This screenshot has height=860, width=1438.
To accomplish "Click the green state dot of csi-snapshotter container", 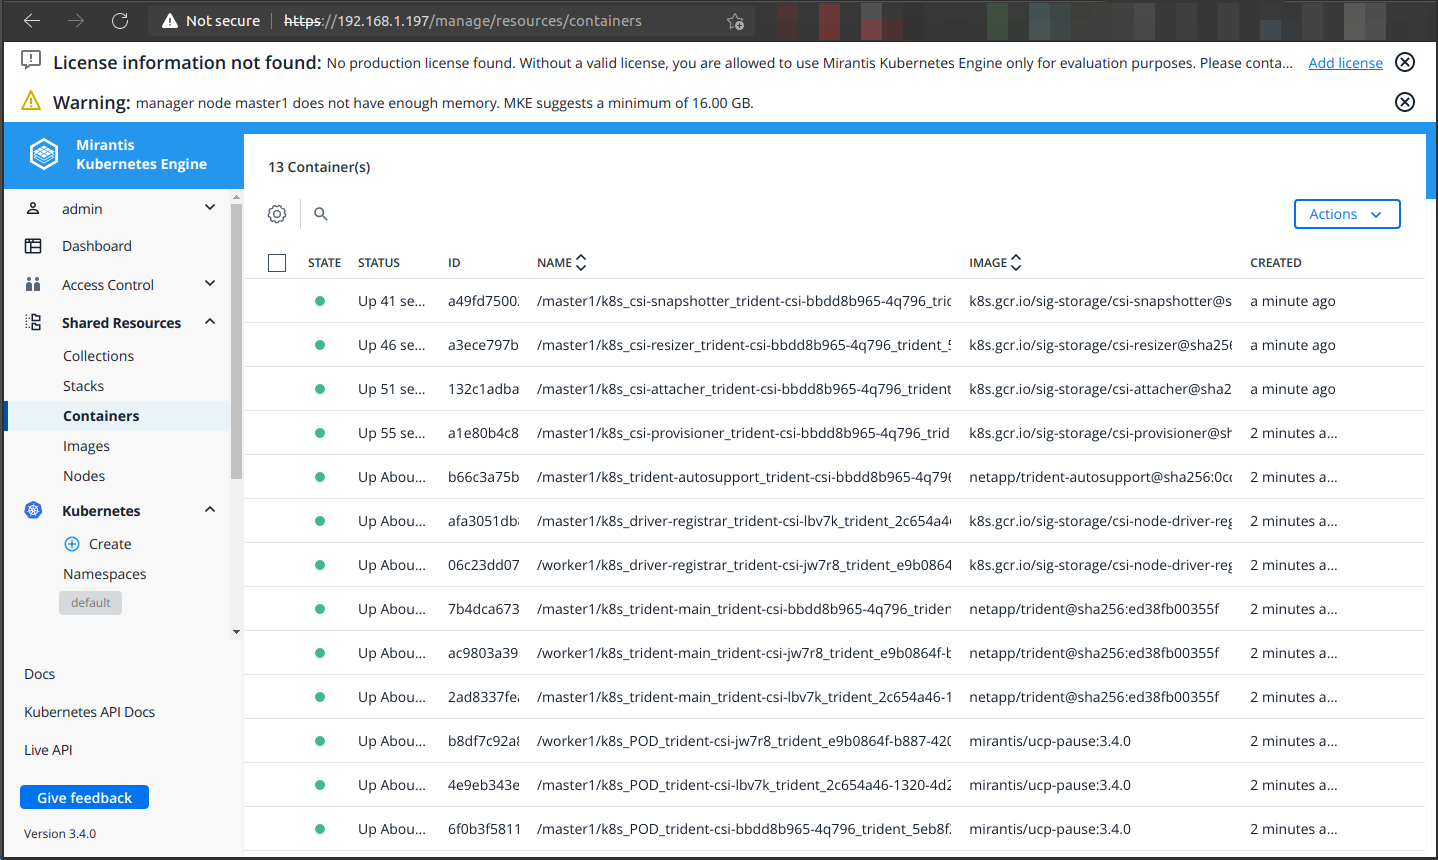I will pos(320,301).
